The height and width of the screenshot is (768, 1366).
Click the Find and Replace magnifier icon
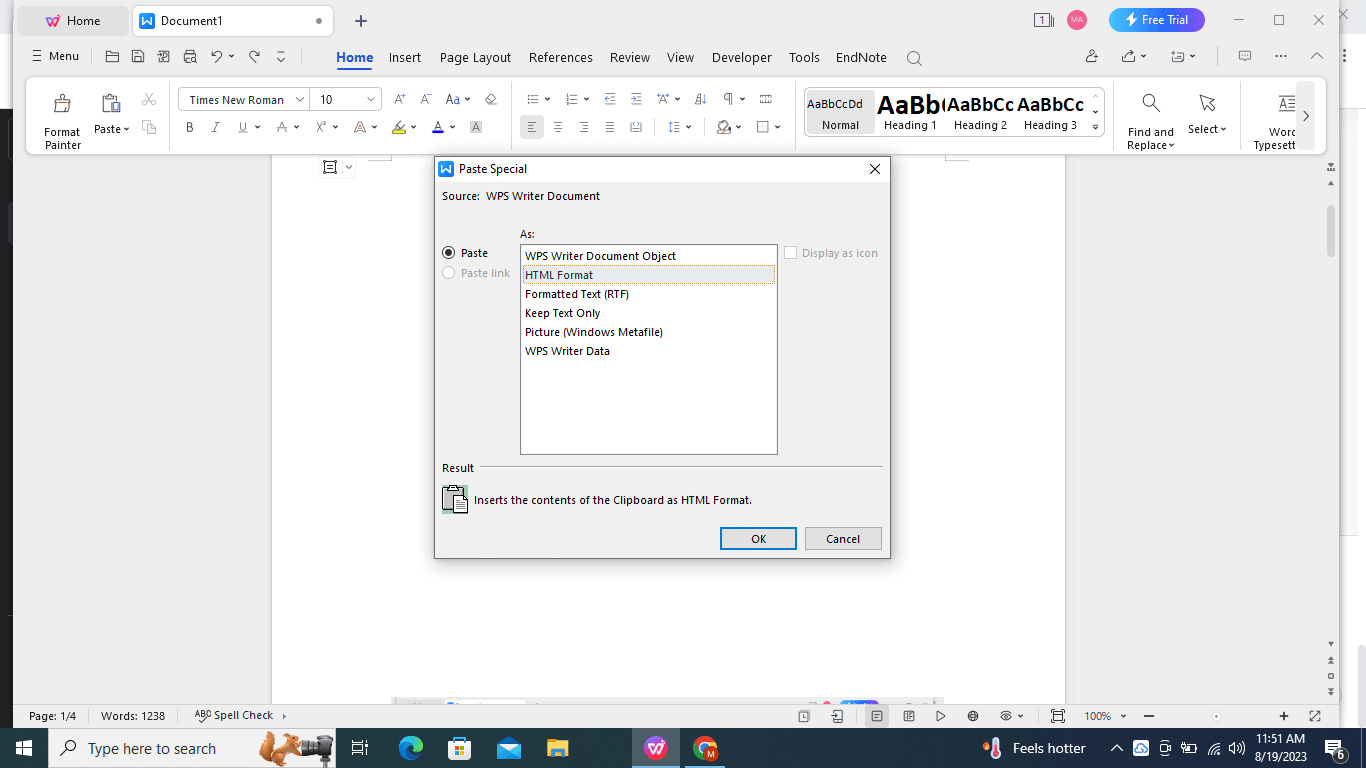1151,103
